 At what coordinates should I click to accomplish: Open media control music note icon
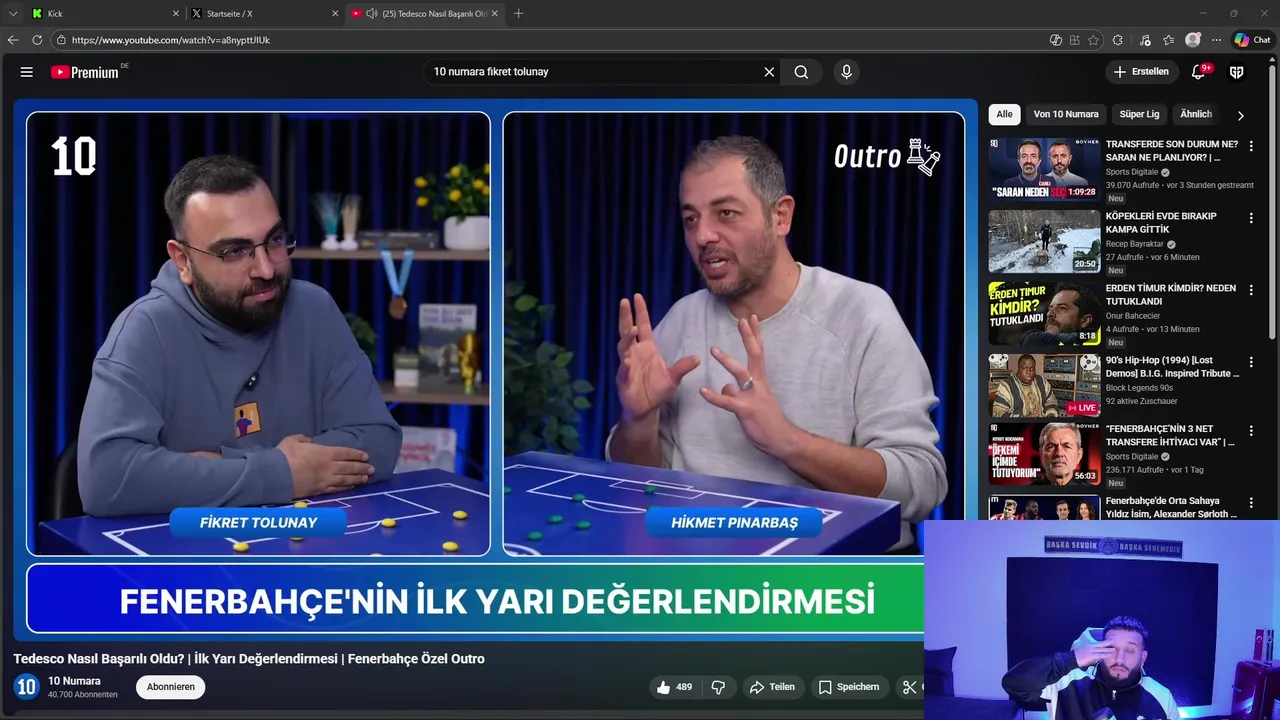(1145, 40)
